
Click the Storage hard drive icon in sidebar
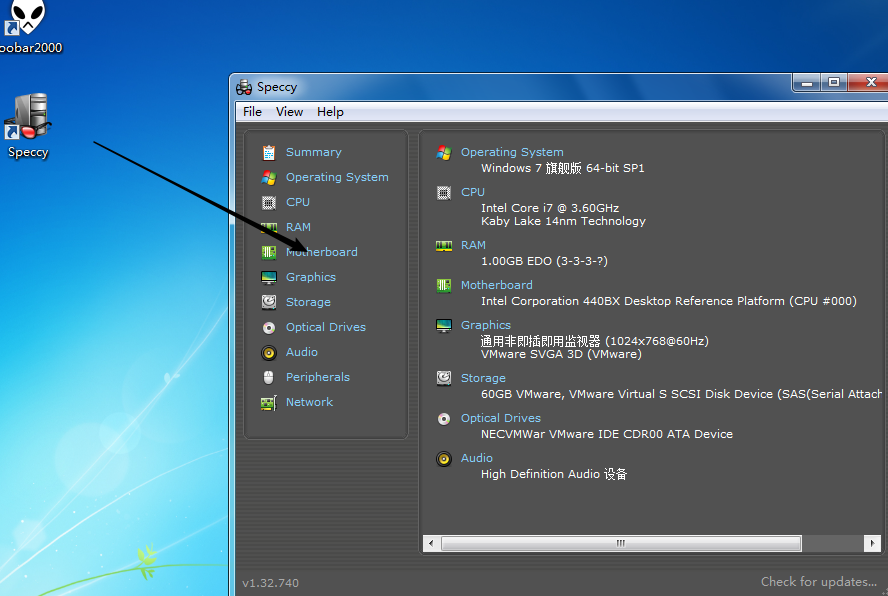point(269,302)
